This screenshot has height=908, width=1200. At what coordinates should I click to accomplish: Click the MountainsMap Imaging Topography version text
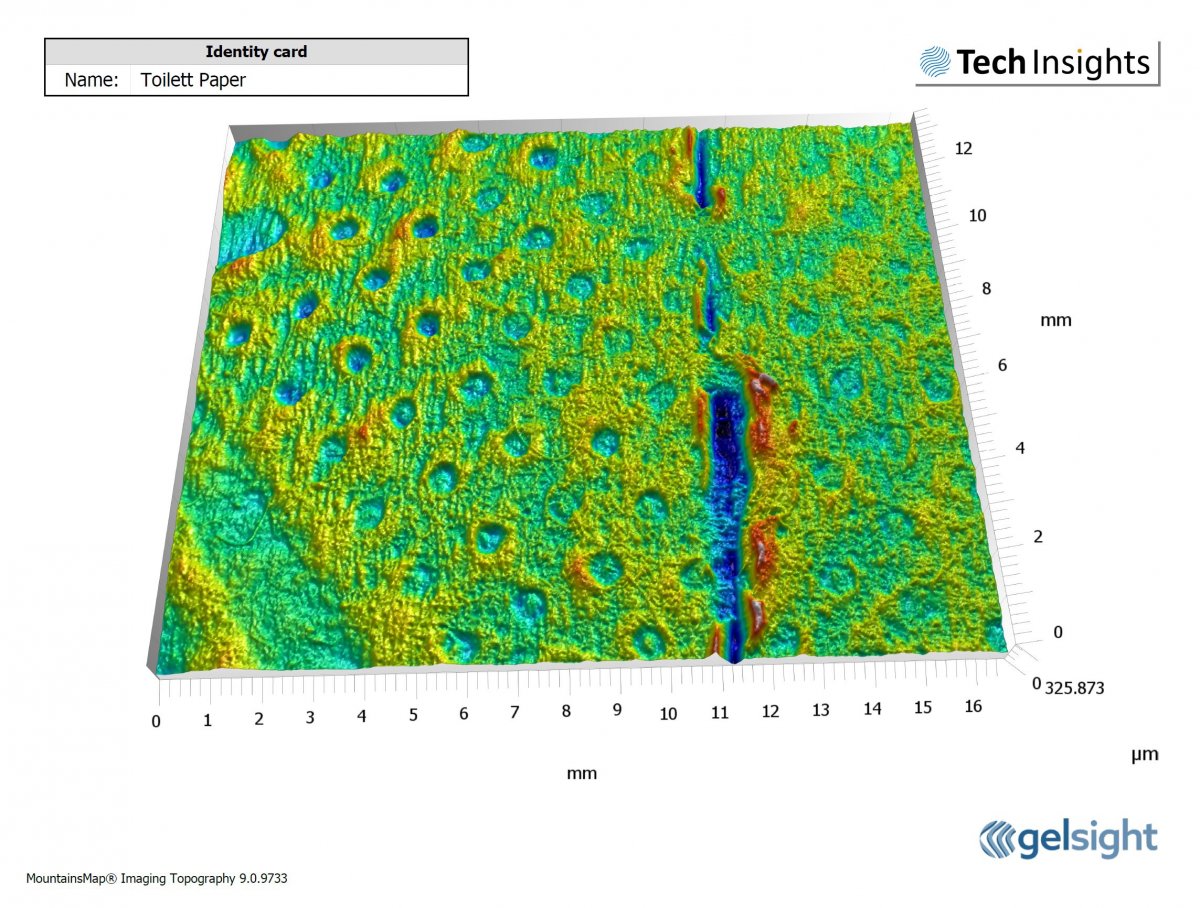pyautogui.click(x=157, y=878)
